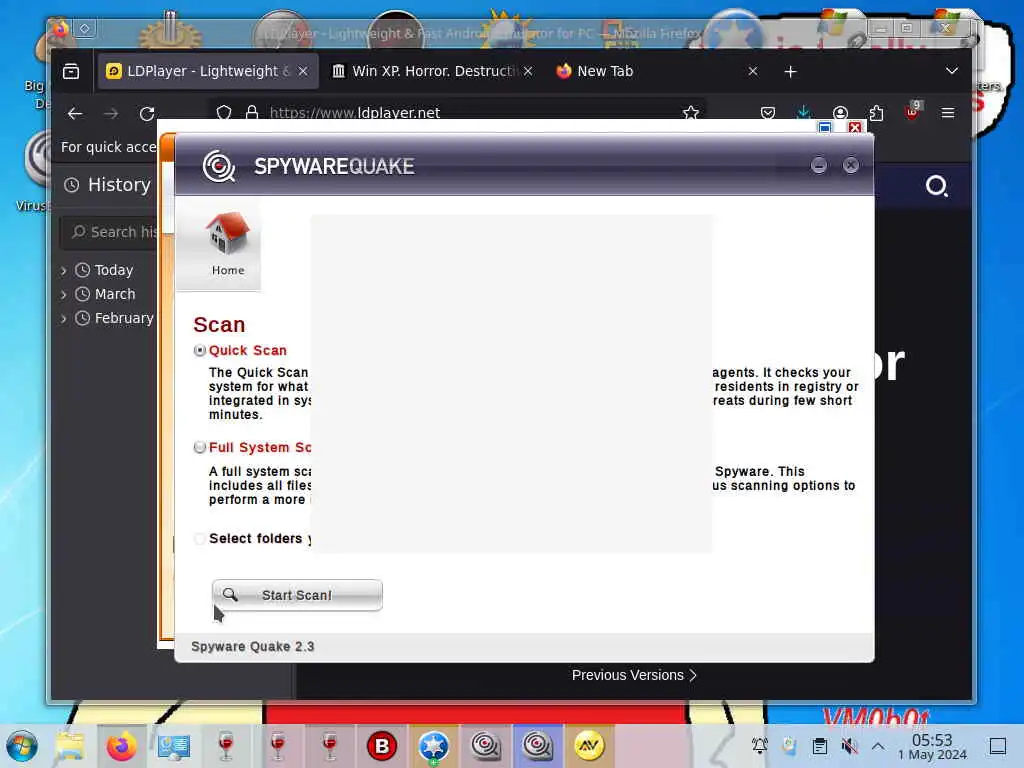Open the file manager from the taskbar
This screenshot has height=768, width=1024.
69,746
